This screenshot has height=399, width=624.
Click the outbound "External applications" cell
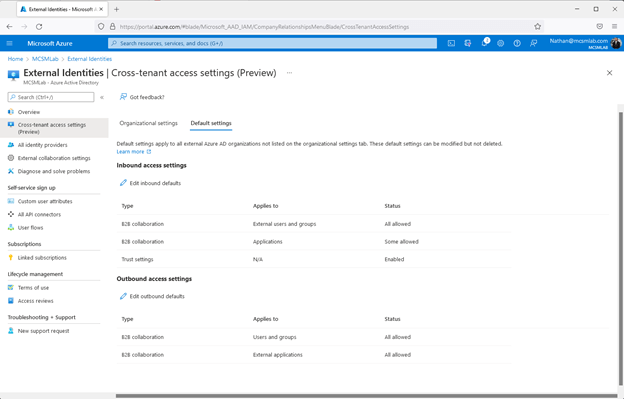click(278, 355)
